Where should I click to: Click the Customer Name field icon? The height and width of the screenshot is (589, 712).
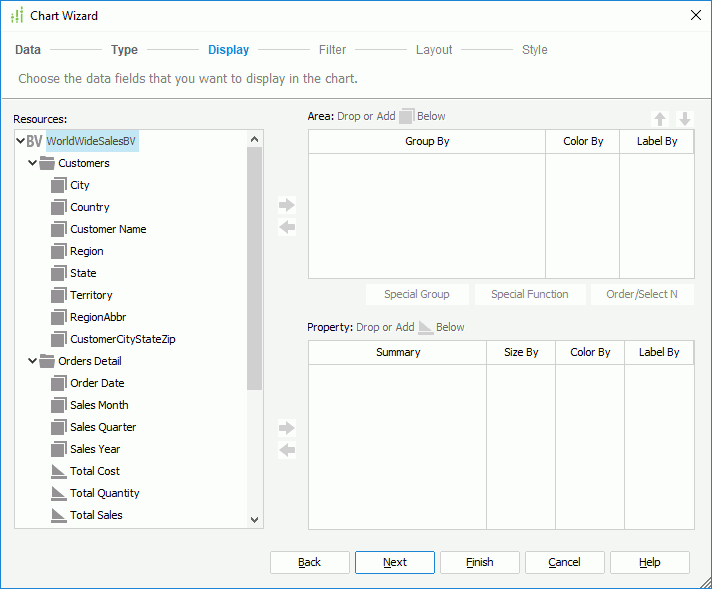pyautogui.click(x=59, y=229)
